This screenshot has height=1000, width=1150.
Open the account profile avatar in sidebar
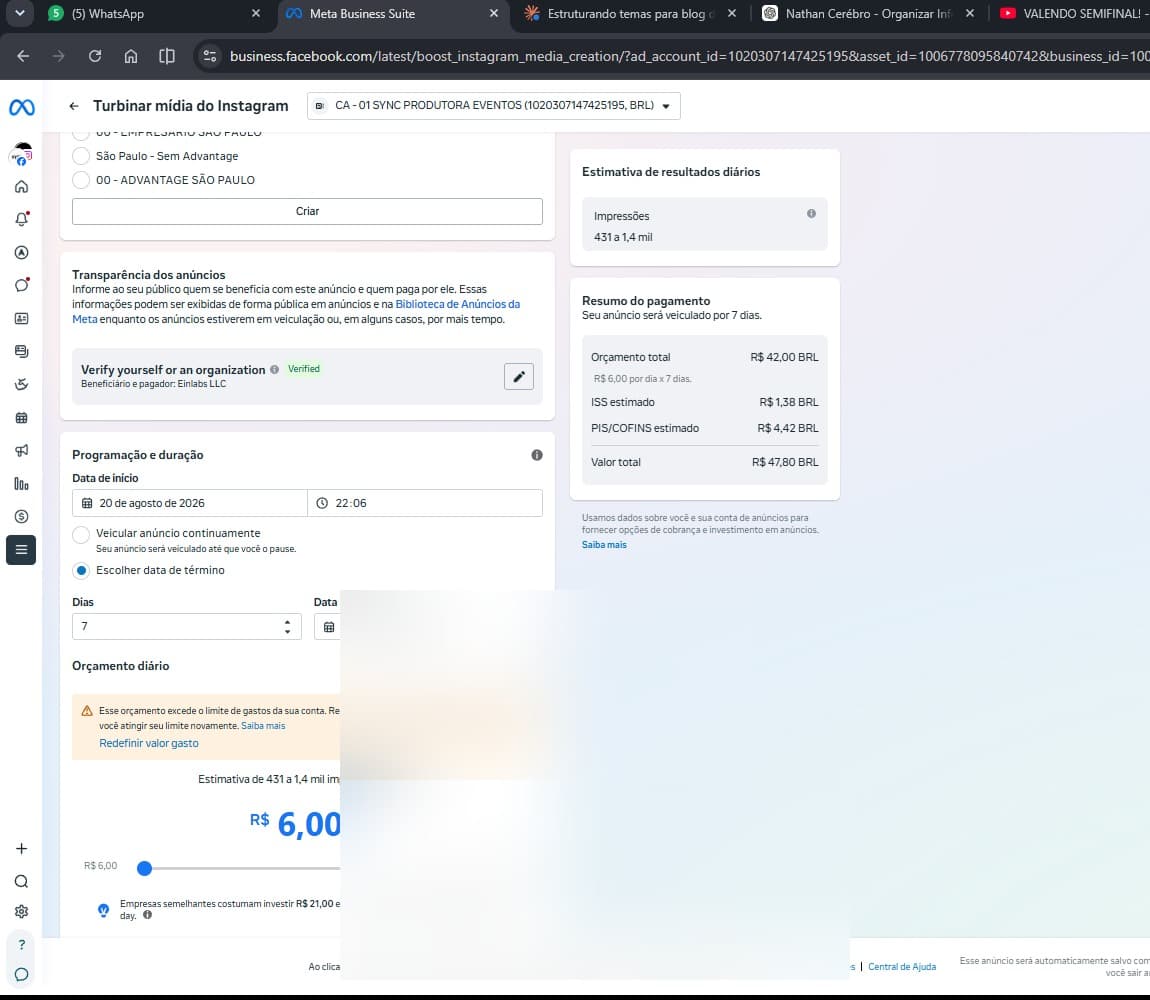pos(21,154)
